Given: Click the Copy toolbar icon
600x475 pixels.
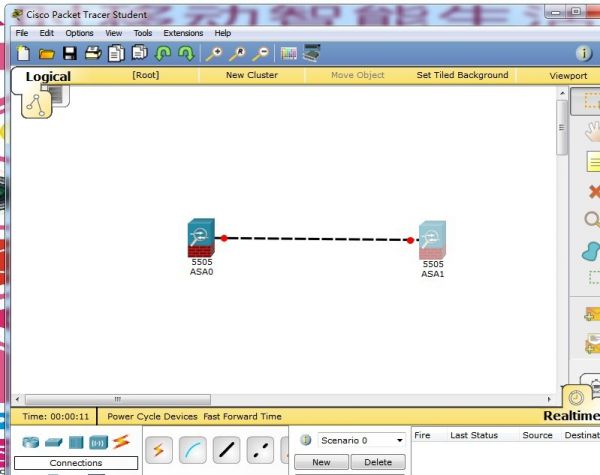Looking at the screenshot, I should point(116,53).
